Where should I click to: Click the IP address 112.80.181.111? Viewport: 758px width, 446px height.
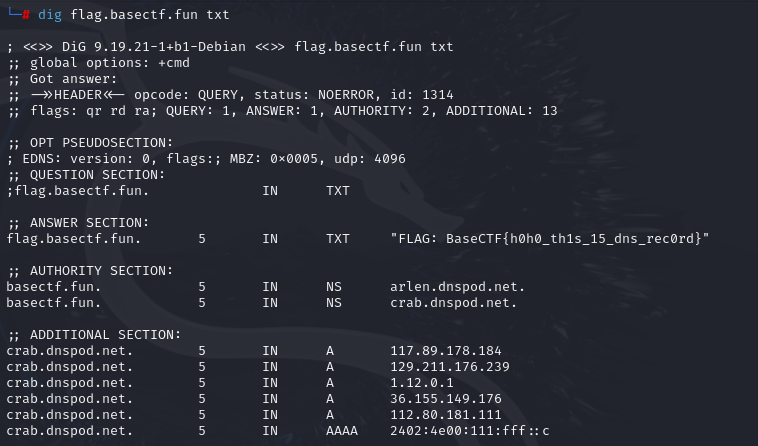tap(445, 415)
